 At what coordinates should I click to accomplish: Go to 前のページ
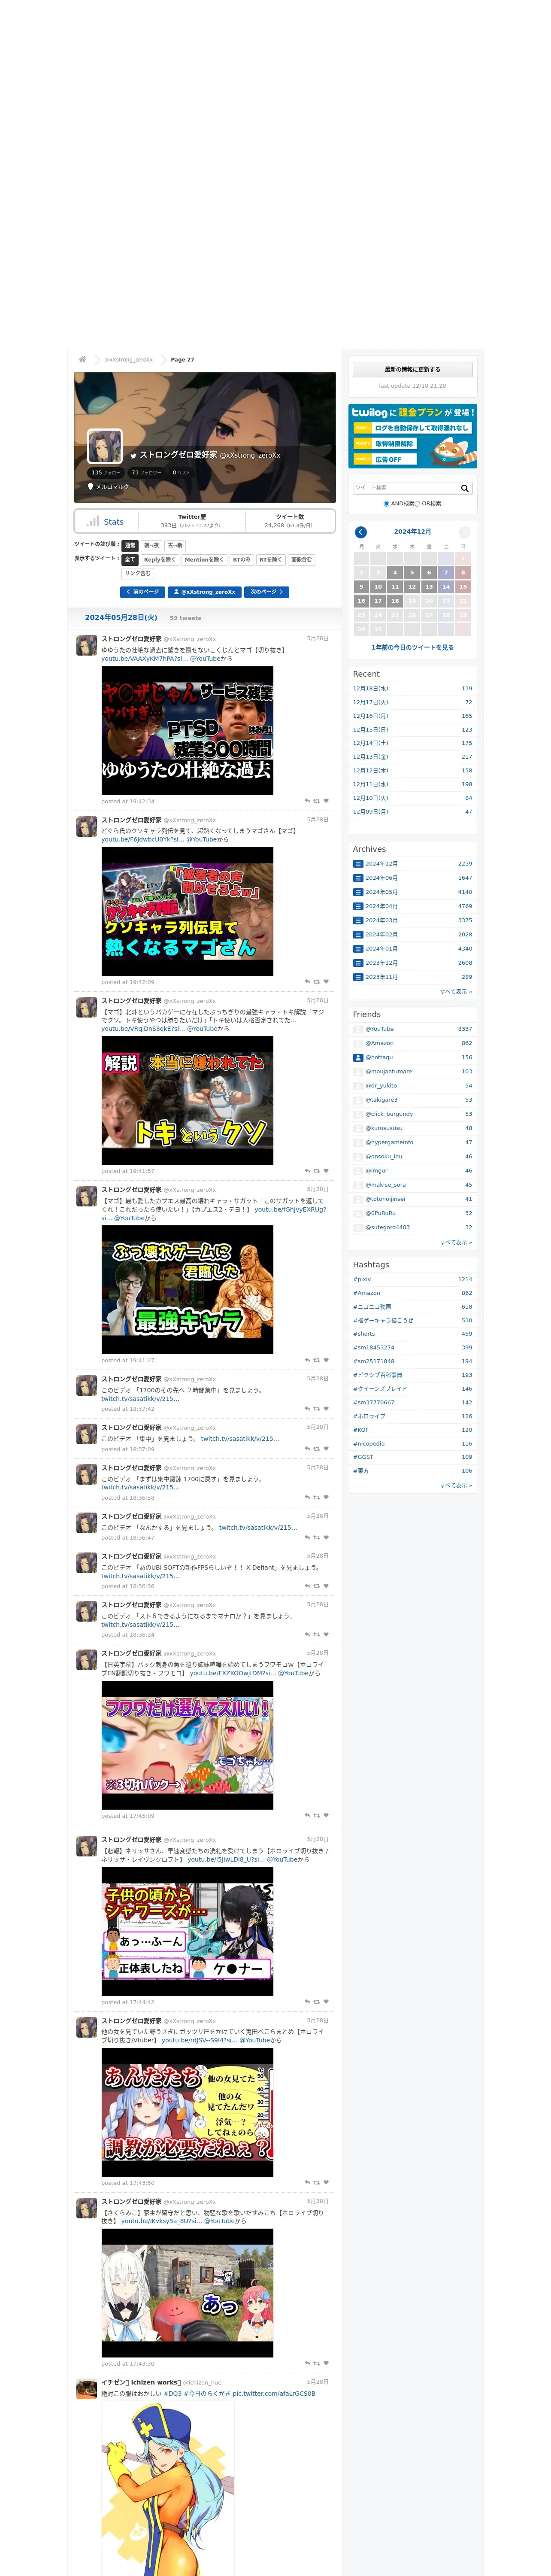click(142, 592)
